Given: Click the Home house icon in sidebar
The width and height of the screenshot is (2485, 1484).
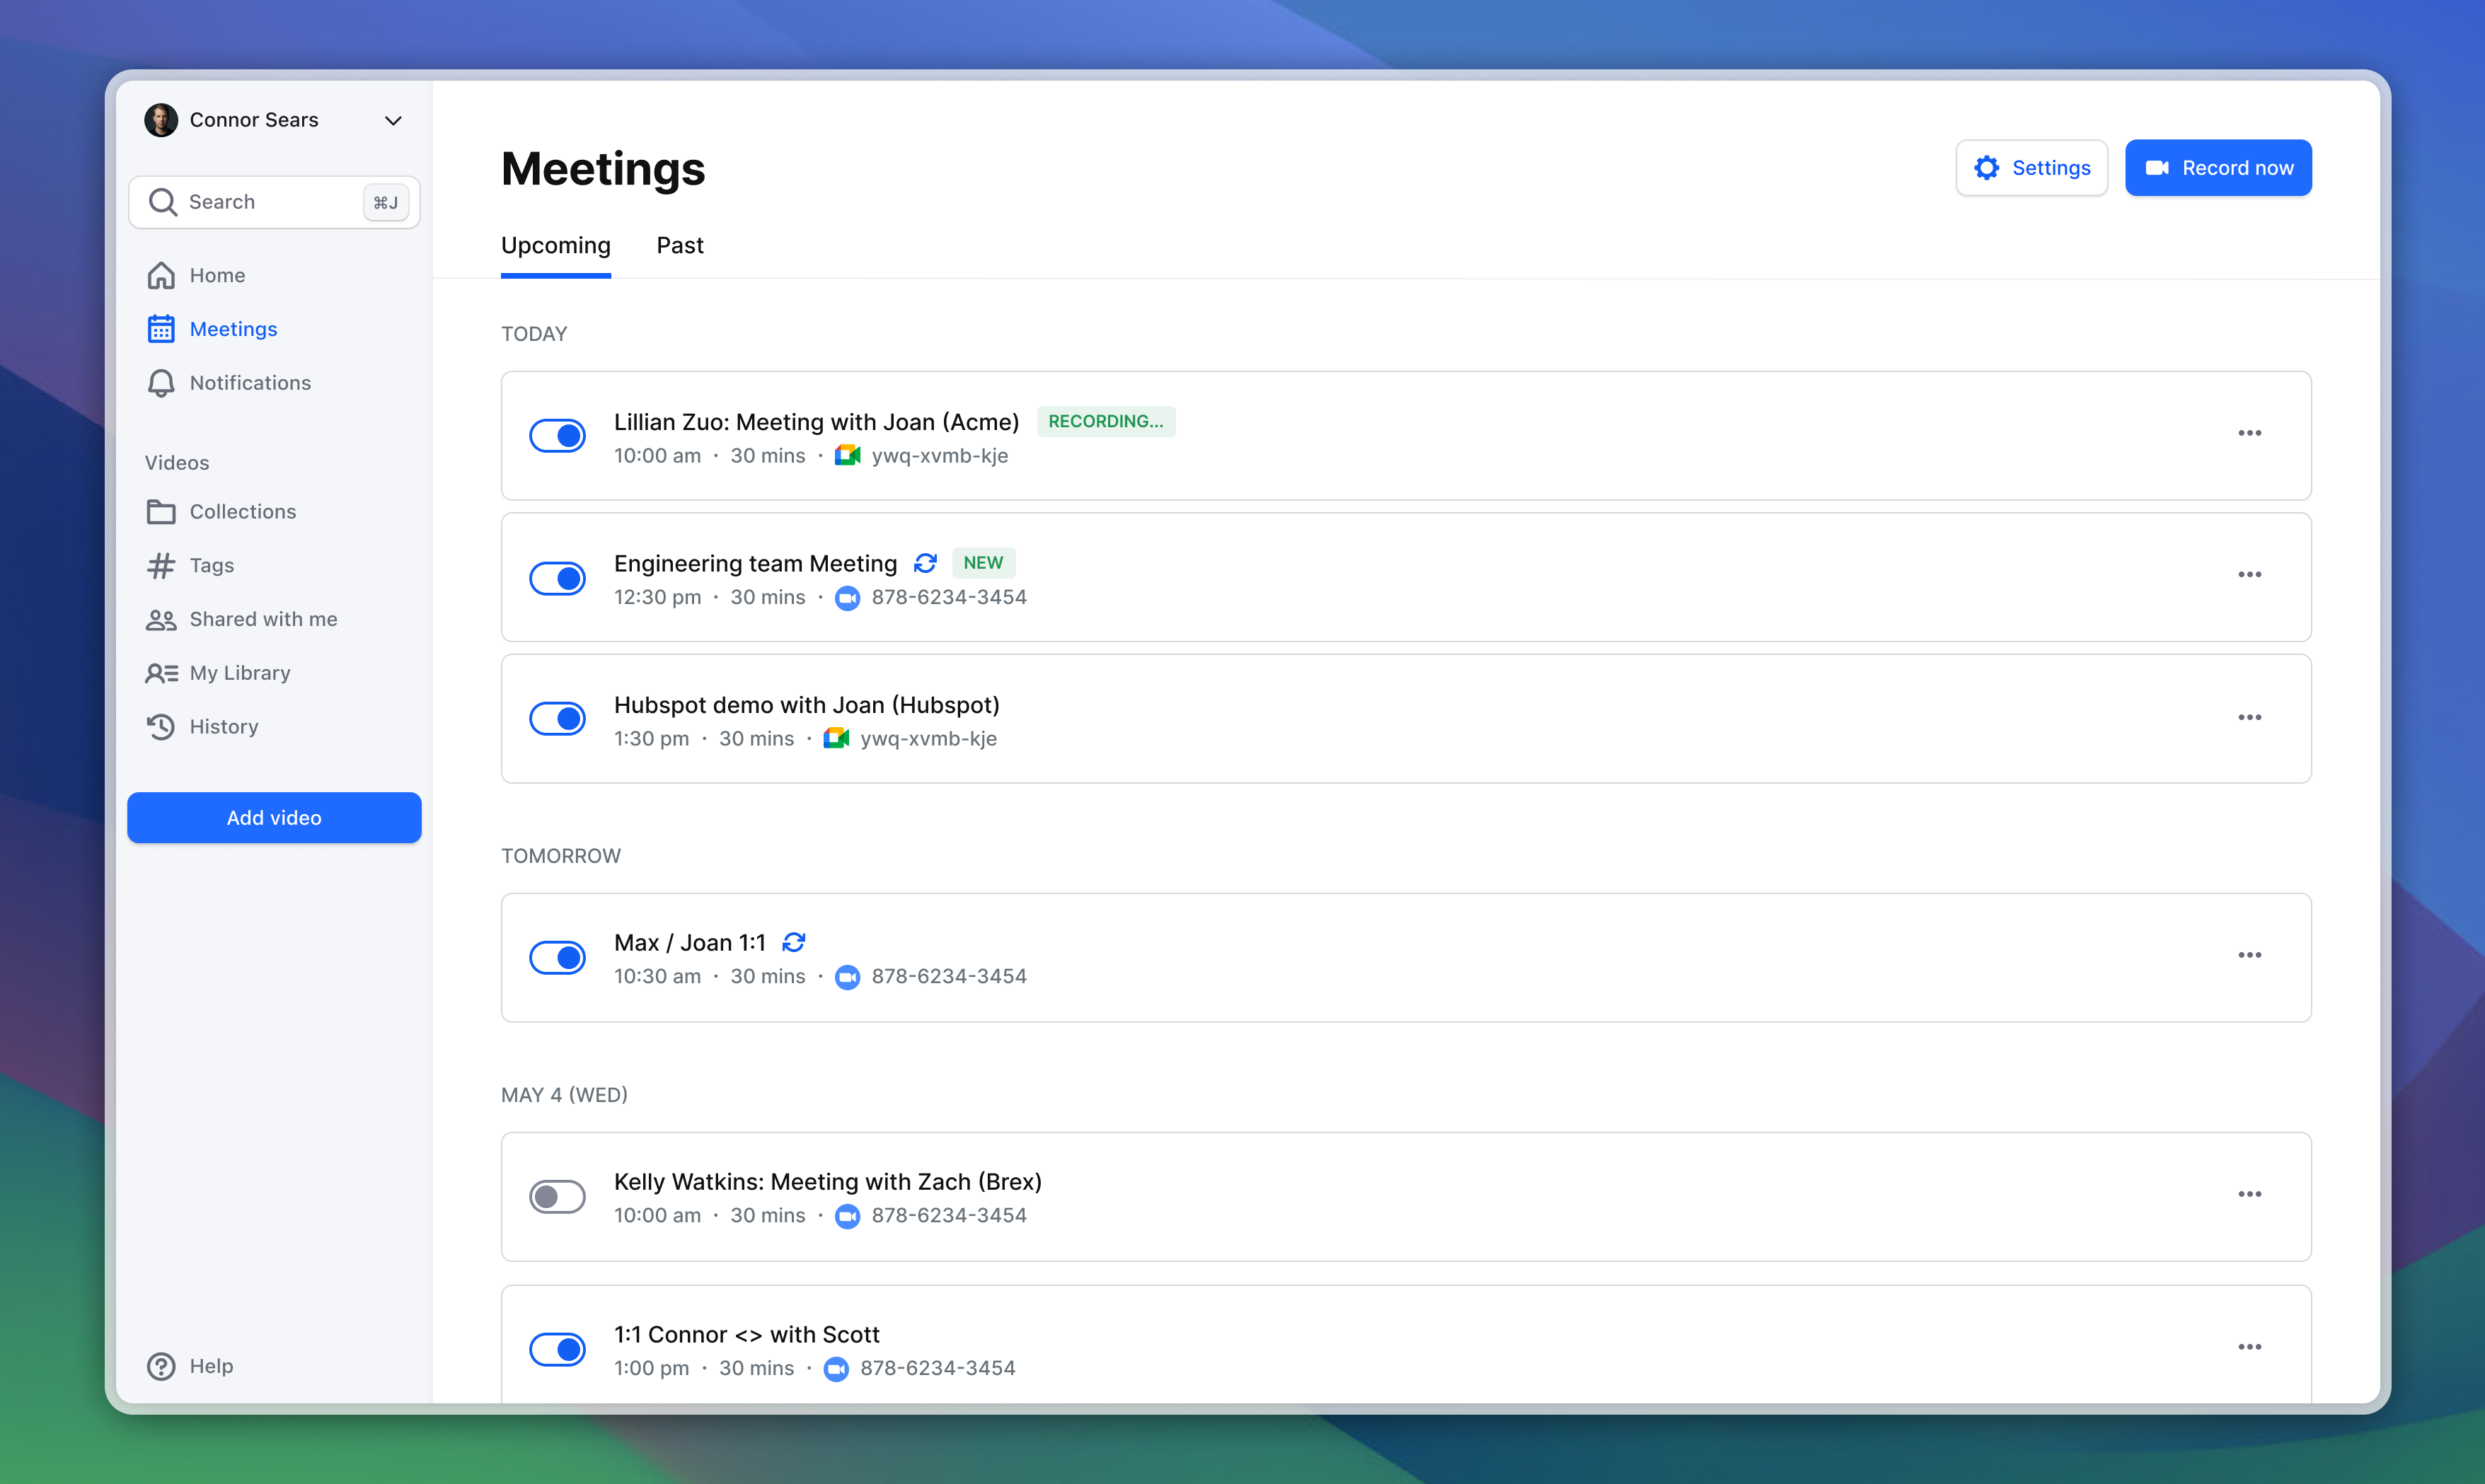Looking at the screenshot, I should coord(161,275).
